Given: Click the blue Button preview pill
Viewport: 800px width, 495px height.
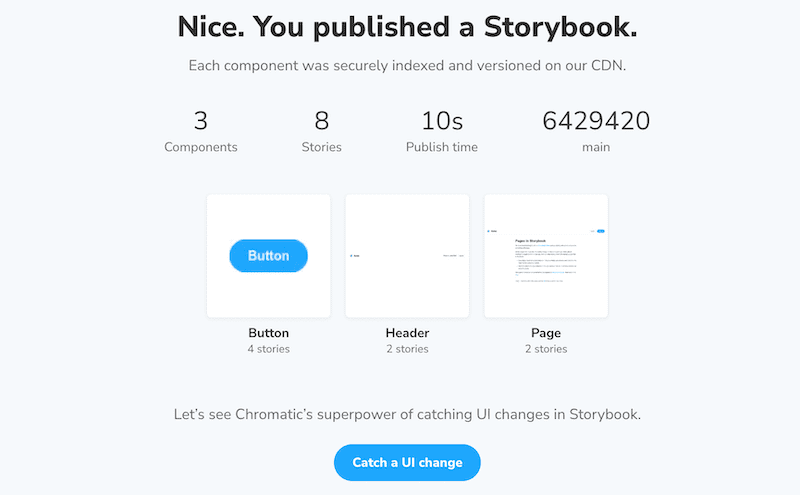Looking at the screenshot, I should 268,256.
